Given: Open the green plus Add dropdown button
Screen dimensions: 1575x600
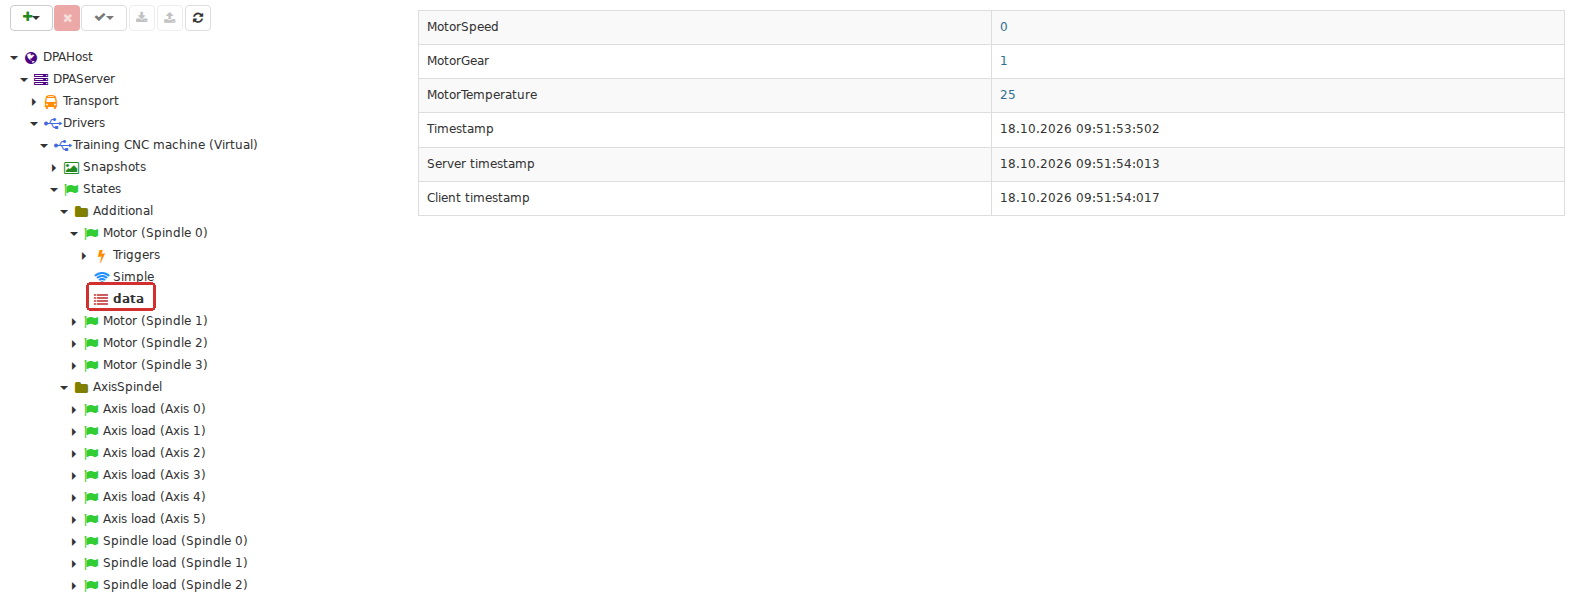Looking at the screenshot, I should pos(31,18).
